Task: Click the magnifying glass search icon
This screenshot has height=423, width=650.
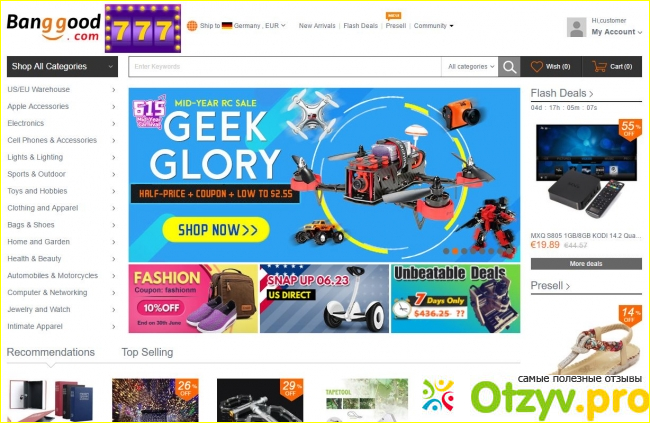Action: (x=509, y=67)
